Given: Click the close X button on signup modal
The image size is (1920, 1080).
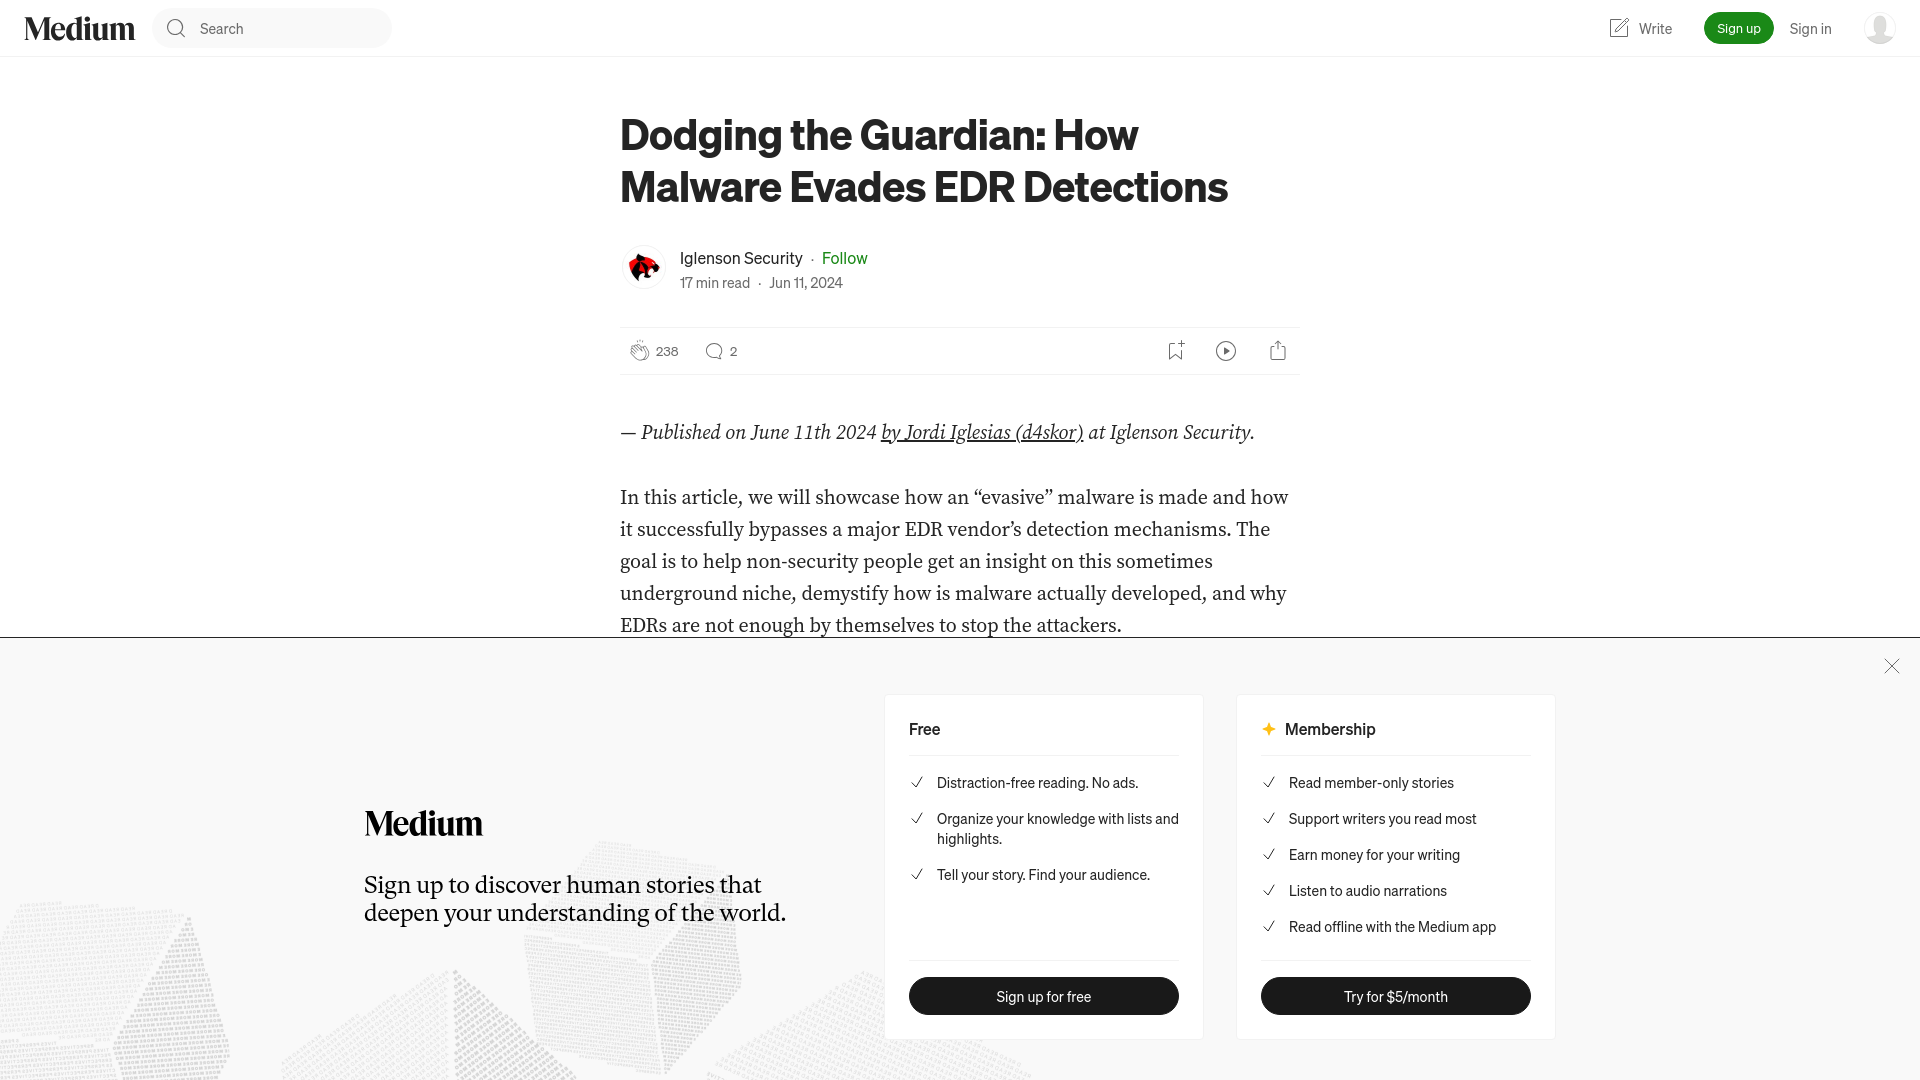Looking at the screenshot, I should click(1892, 666).
